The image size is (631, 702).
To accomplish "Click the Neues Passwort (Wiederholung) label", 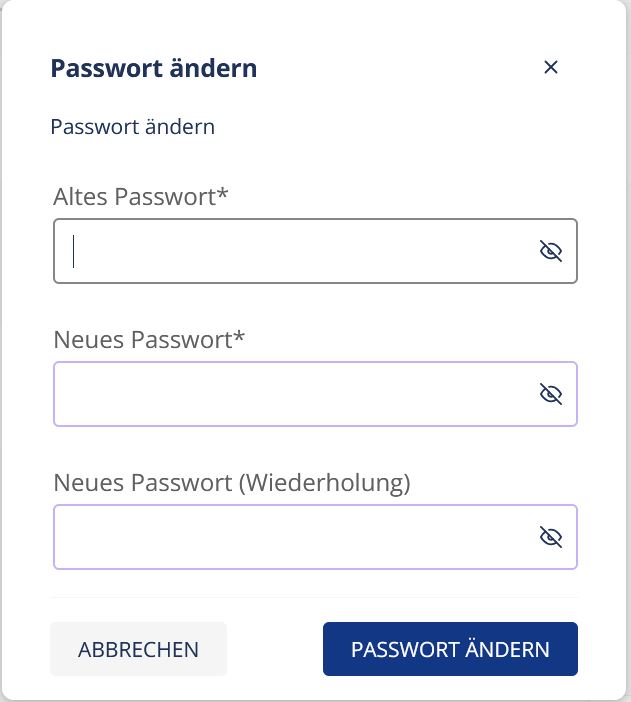I will pos(232,483).
